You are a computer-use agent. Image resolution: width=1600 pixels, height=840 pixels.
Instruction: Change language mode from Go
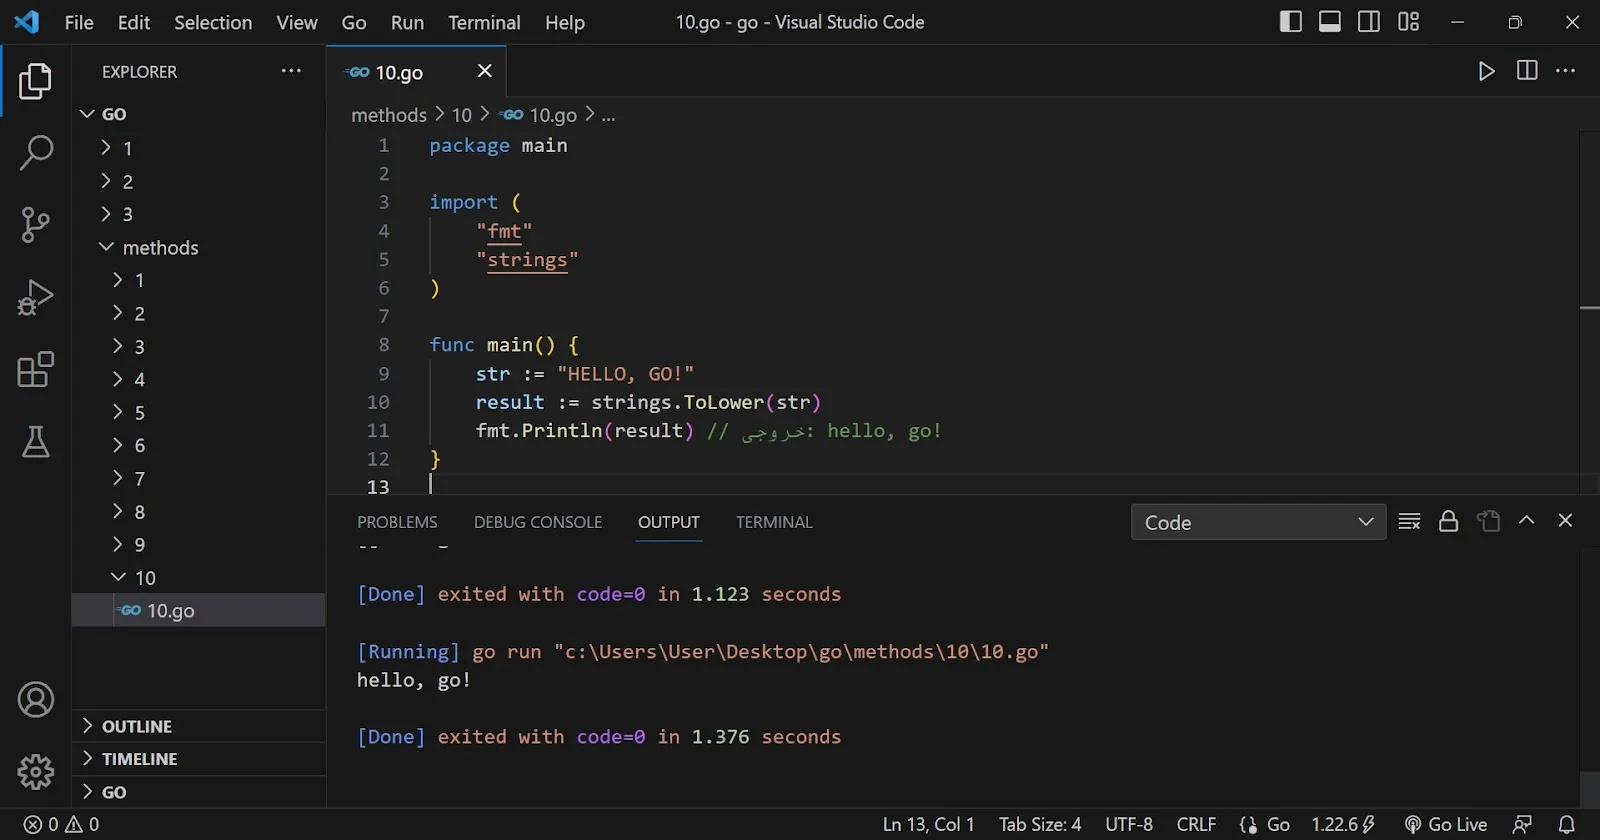(x=1278, y=825)
